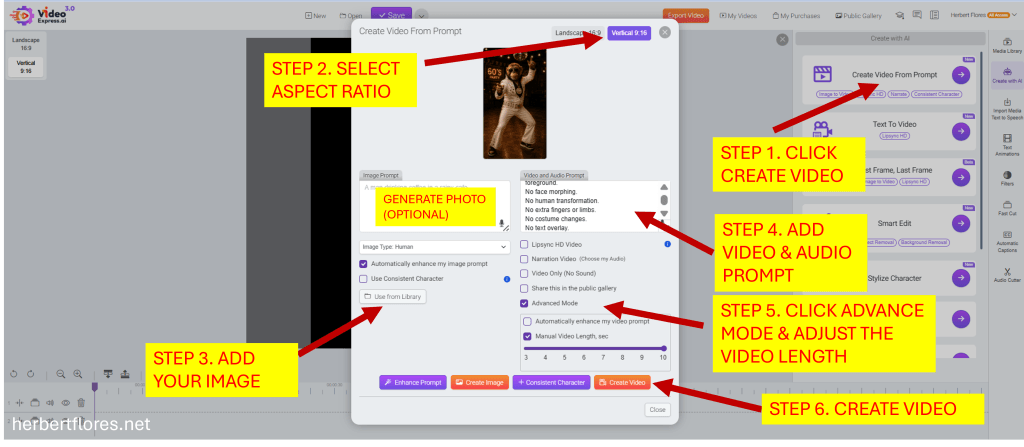
Task: Enable Use Consistent Character checkbox
Action: 363,278
